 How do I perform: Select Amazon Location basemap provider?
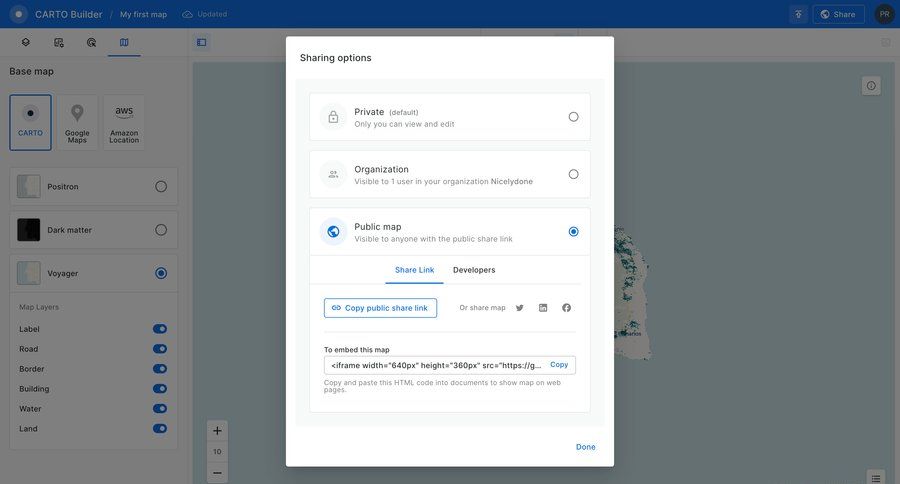click(x=124, y=122)
